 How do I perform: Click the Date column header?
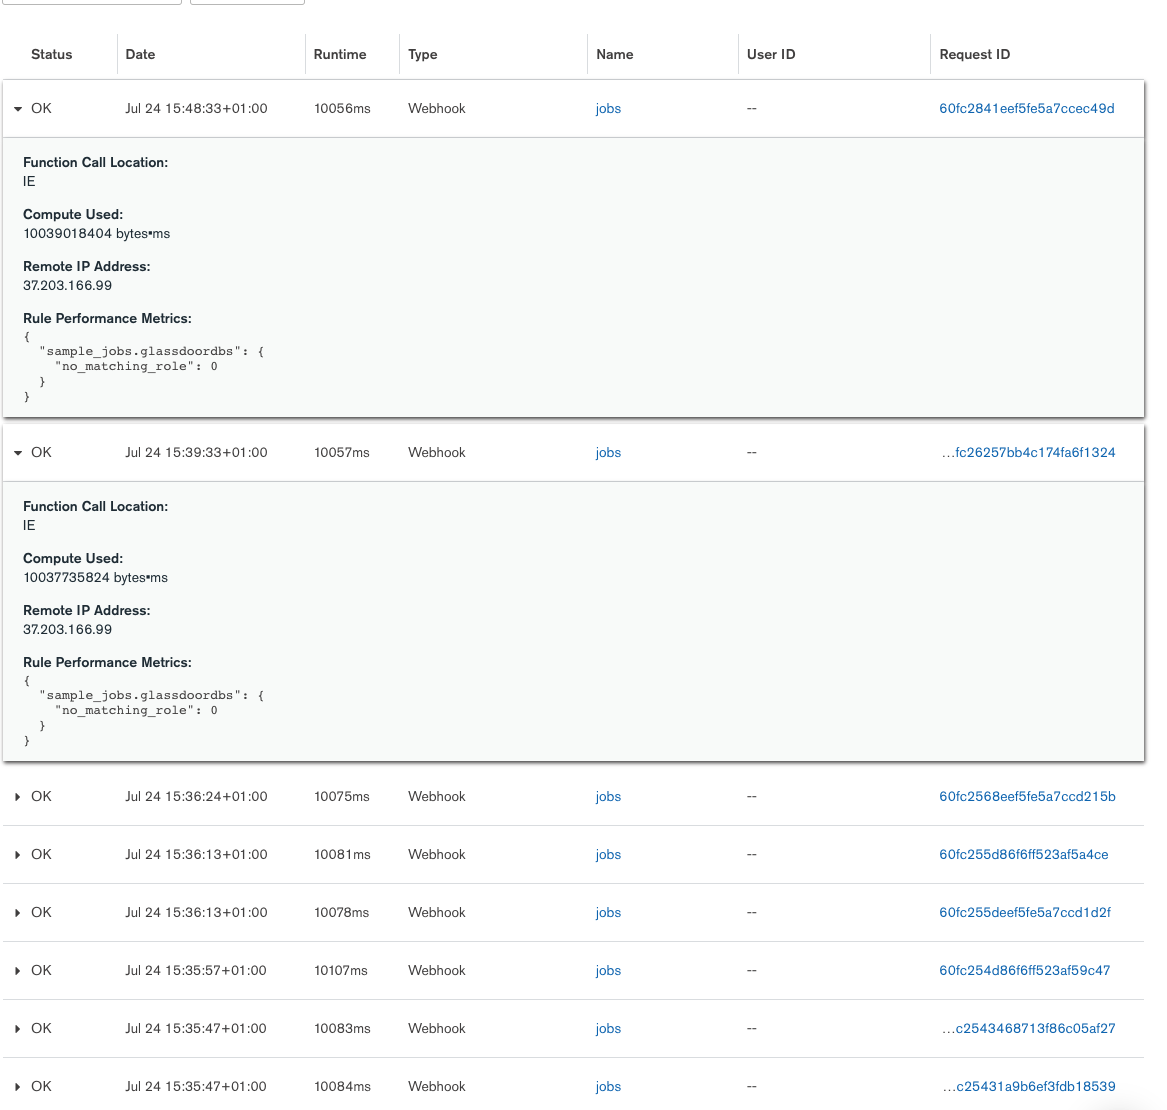[x=140, y=55]
